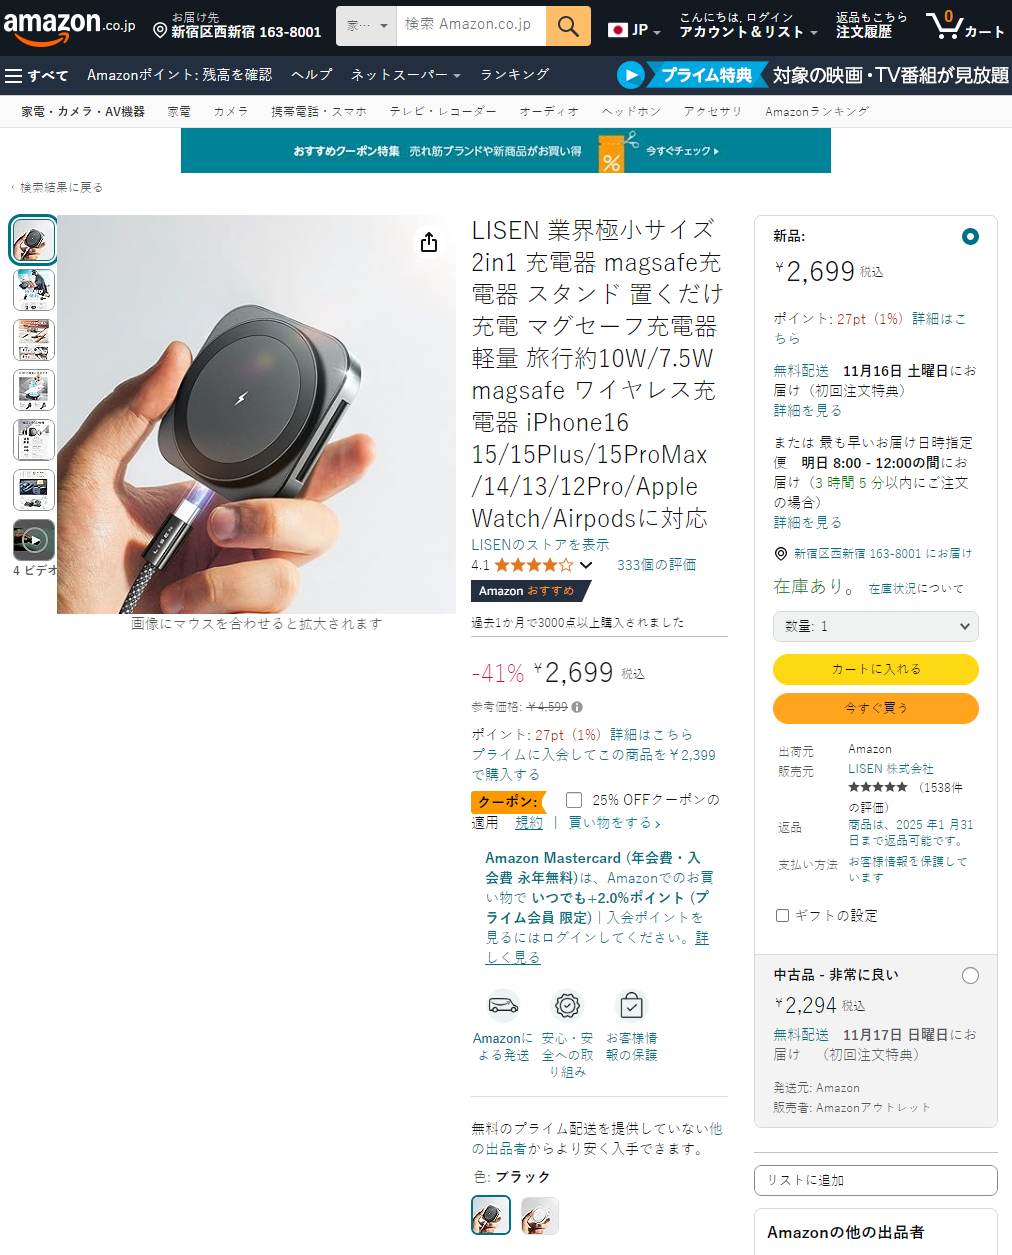The width and height of the screenshot is (1012, 1255).
Task: Click the Amazonによる発送 truck icon
Action: click(503, 1004)
